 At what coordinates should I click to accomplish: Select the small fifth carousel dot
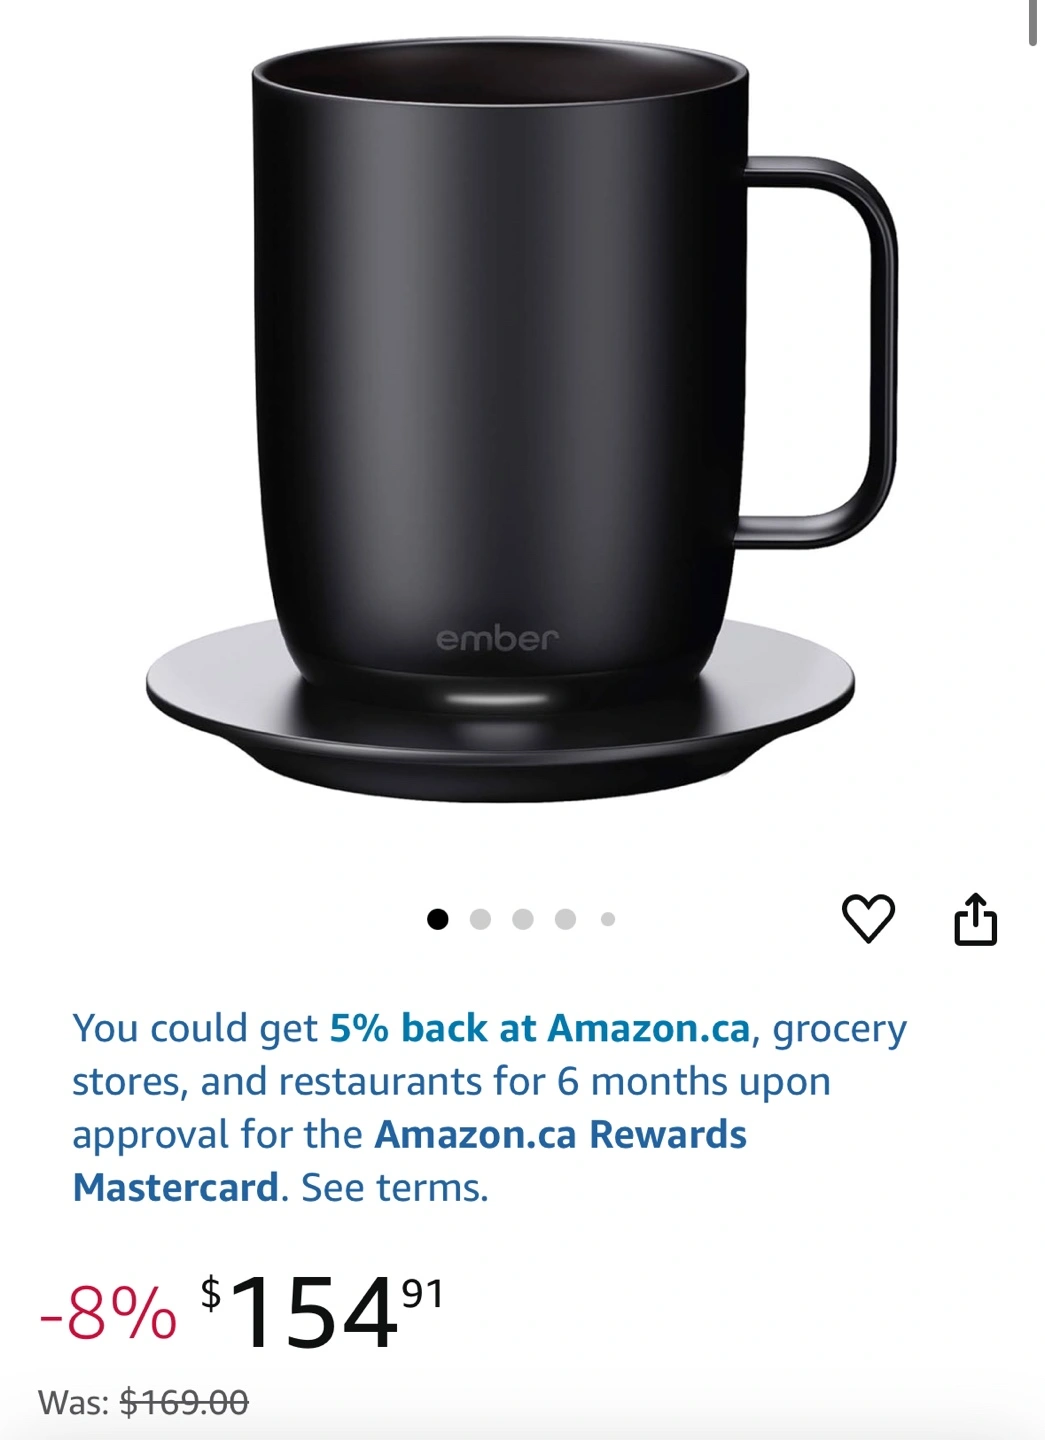coord(608,919)
